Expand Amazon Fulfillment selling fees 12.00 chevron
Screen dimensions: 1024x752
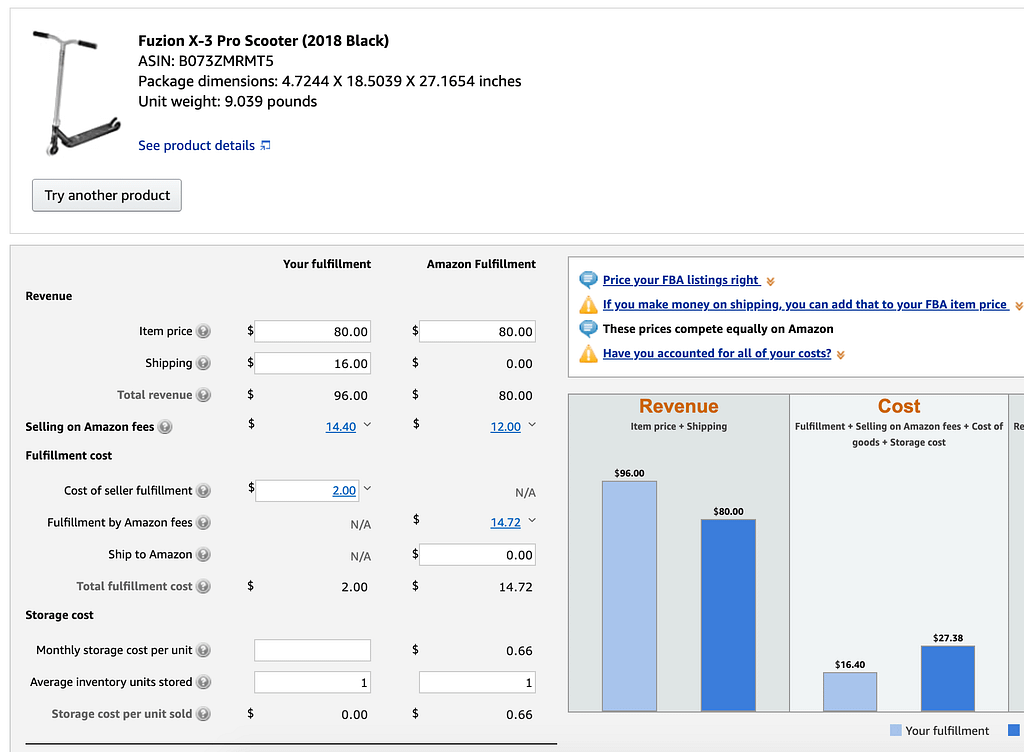[532, 425]
